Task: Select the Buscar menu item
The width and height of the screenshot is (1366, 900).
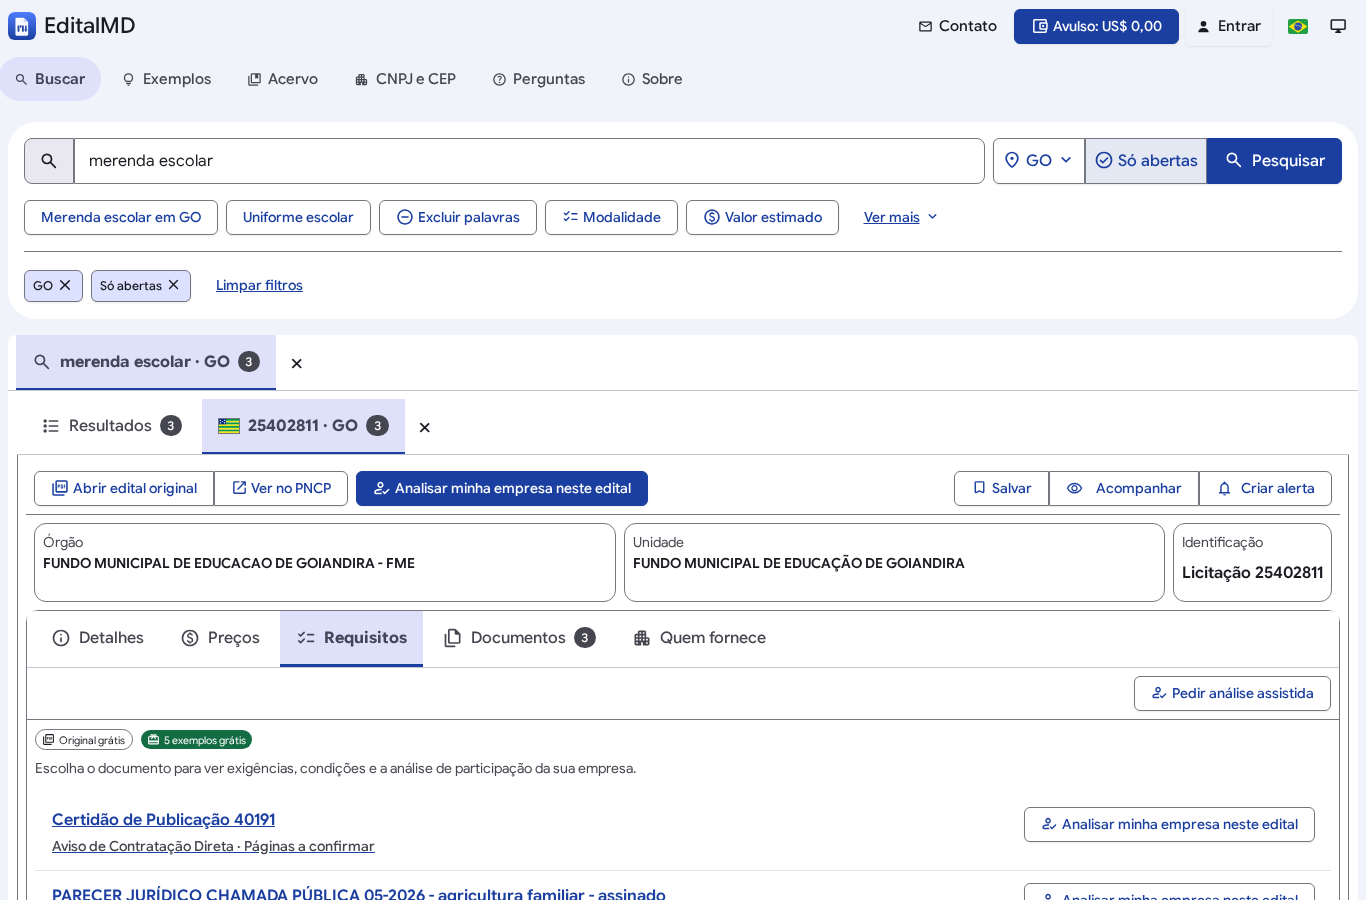Action: click(50, 79)
